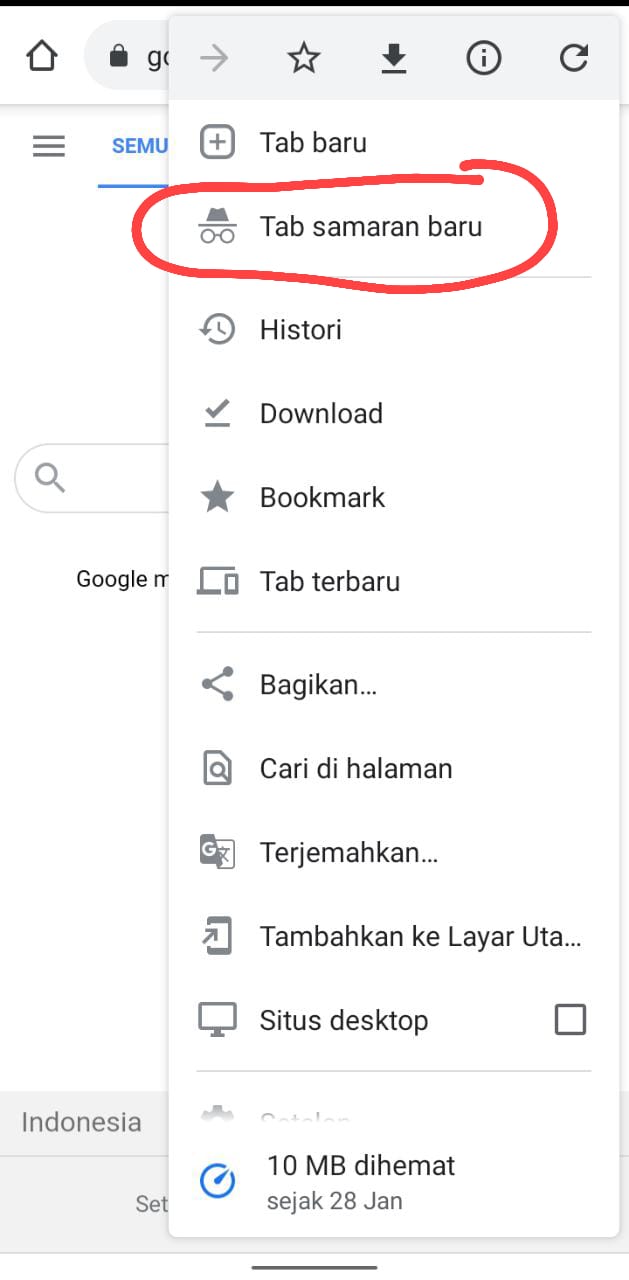The height and width of the screenshot is (1280, 629).
Task: View the secure connection lock details
Action: coord(120,57)
